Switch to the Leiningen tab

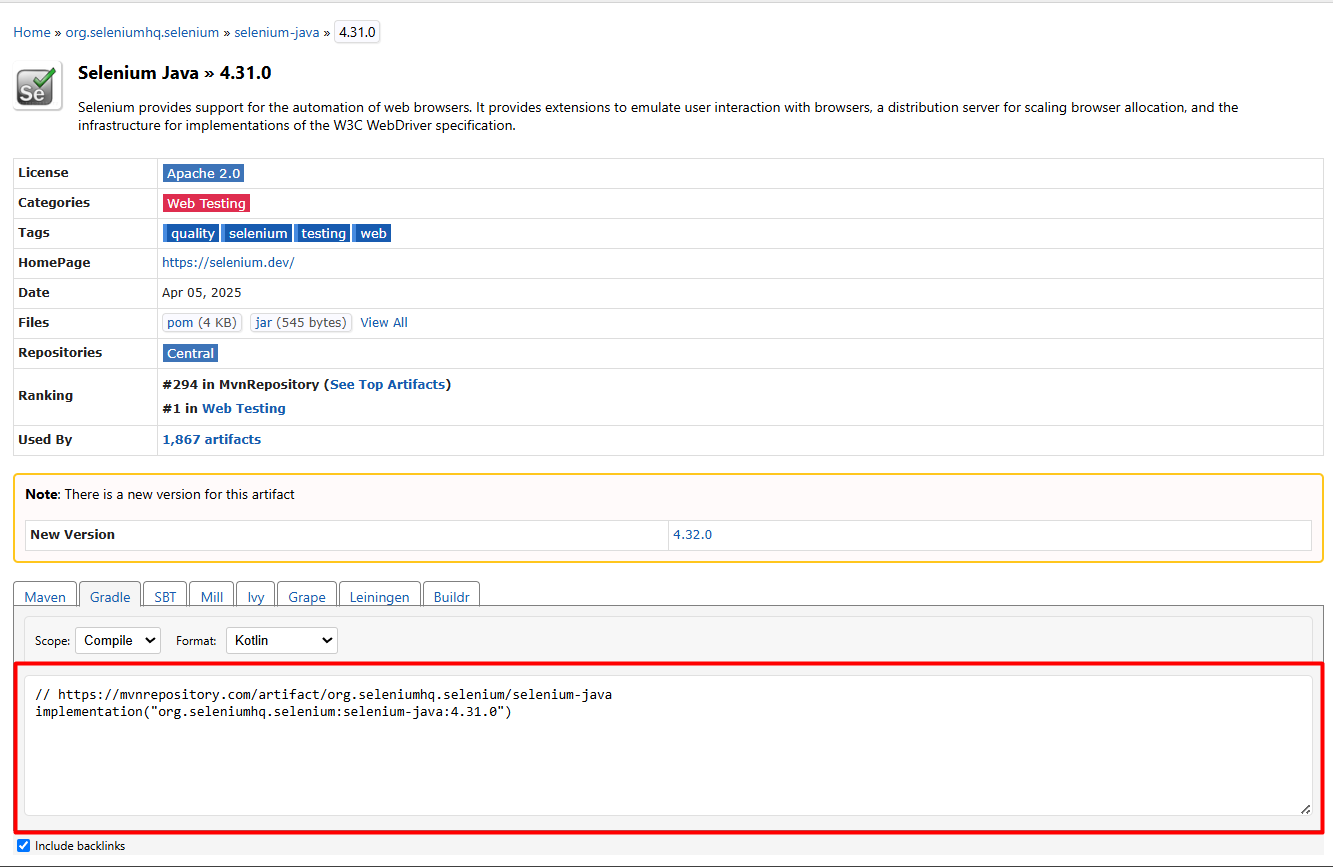click(x=380, y=596)
